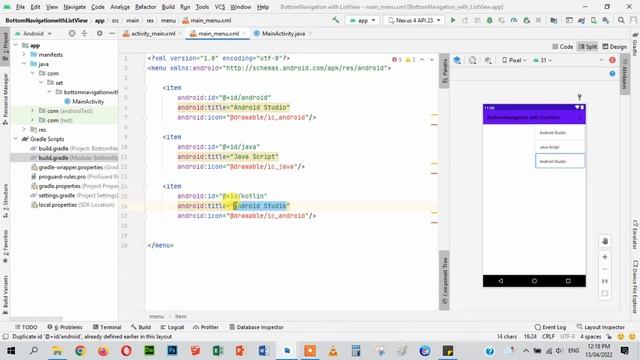The height and width of the screenshot is (360, 640).
Task: Click the red error indicator in preview
Action: 612,60
